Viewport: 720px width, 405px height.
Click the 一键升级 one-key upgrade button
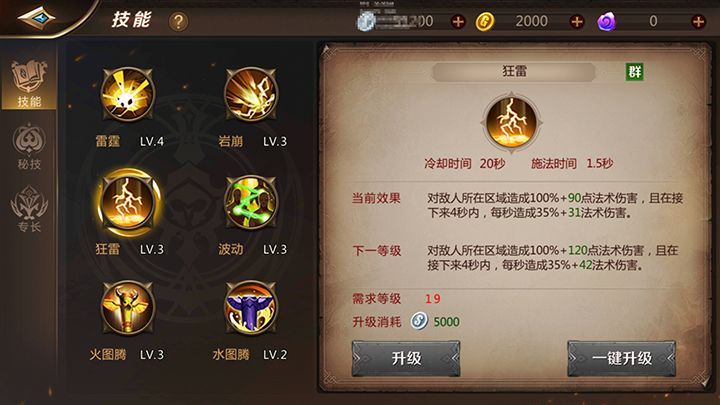click(x=621, y=358)
